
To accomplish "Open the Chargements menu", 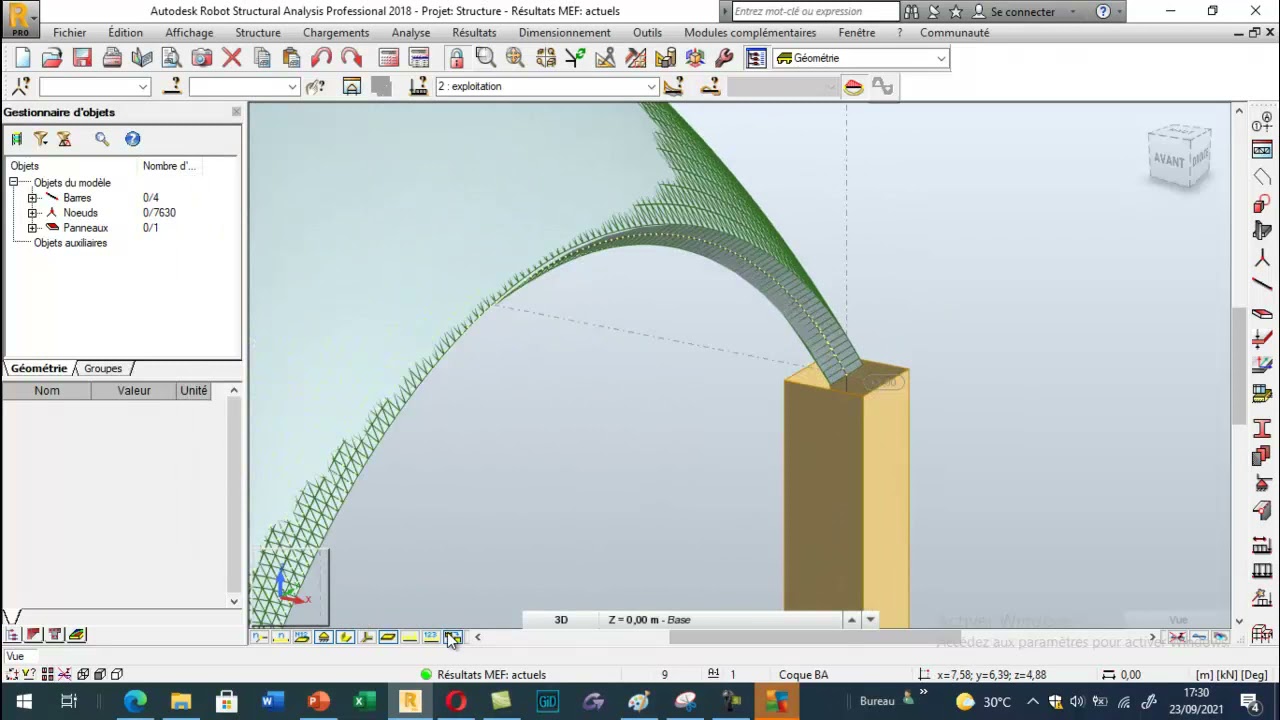I will [336, 32].
